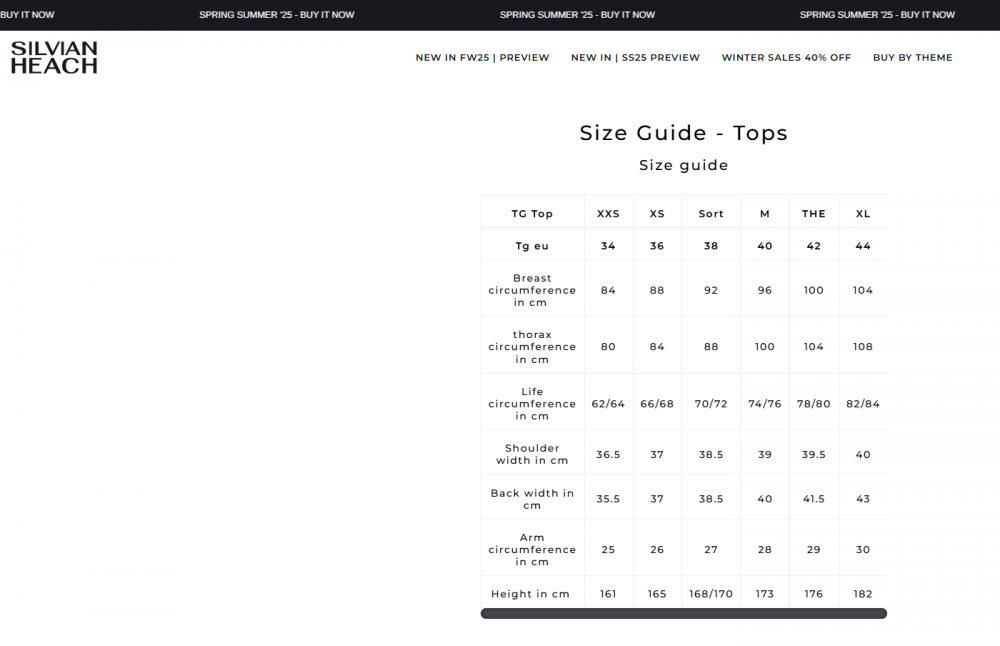Click the XL column header
This screenshot has height=646, width=1000.
coord(863,214)
